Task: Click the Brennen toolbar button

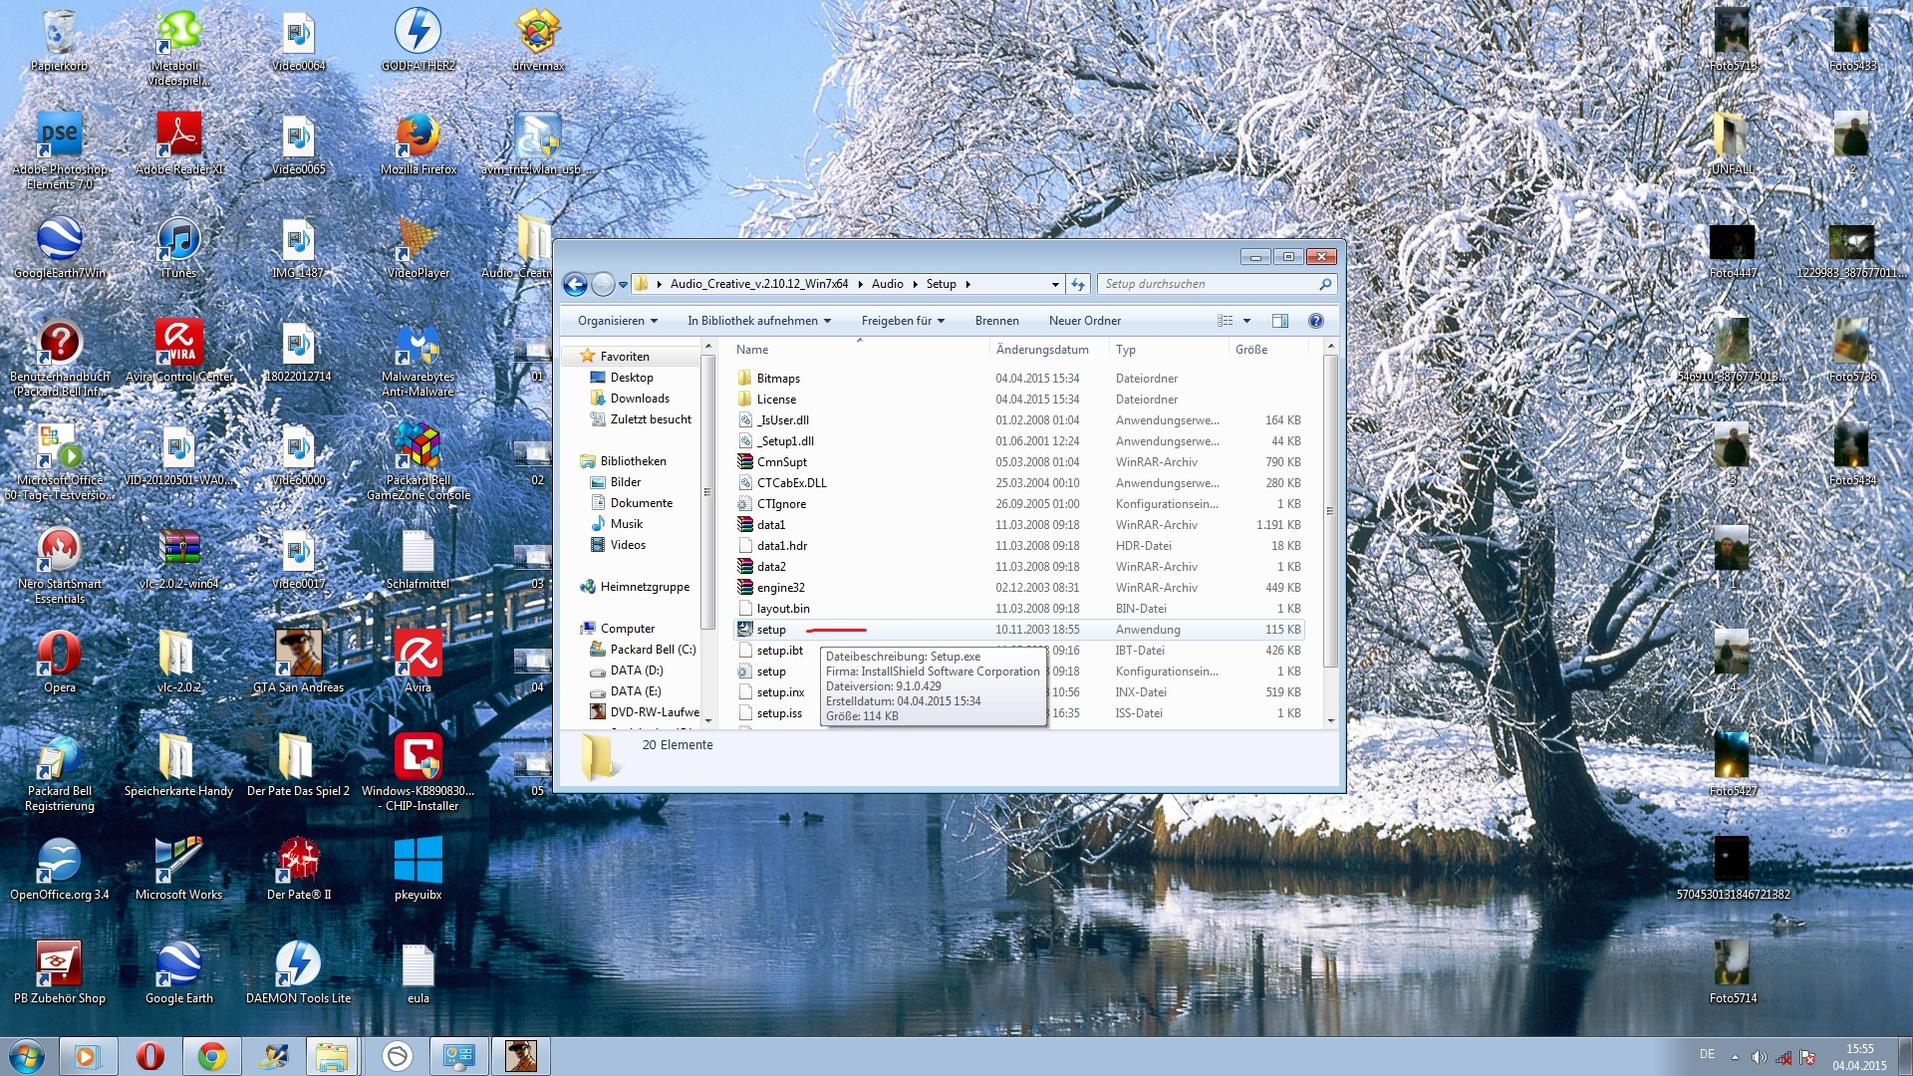Action: point(997,321)
